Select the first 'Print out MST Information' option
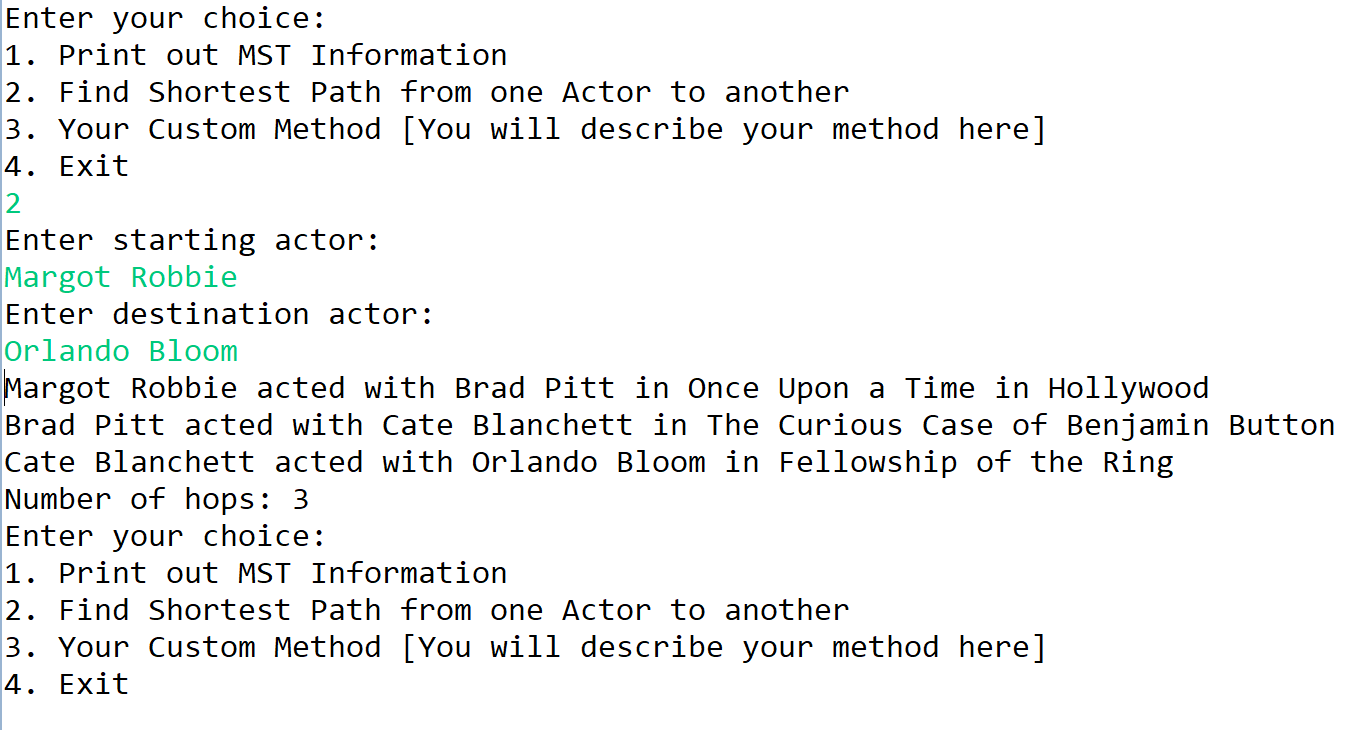 point(256,55)
